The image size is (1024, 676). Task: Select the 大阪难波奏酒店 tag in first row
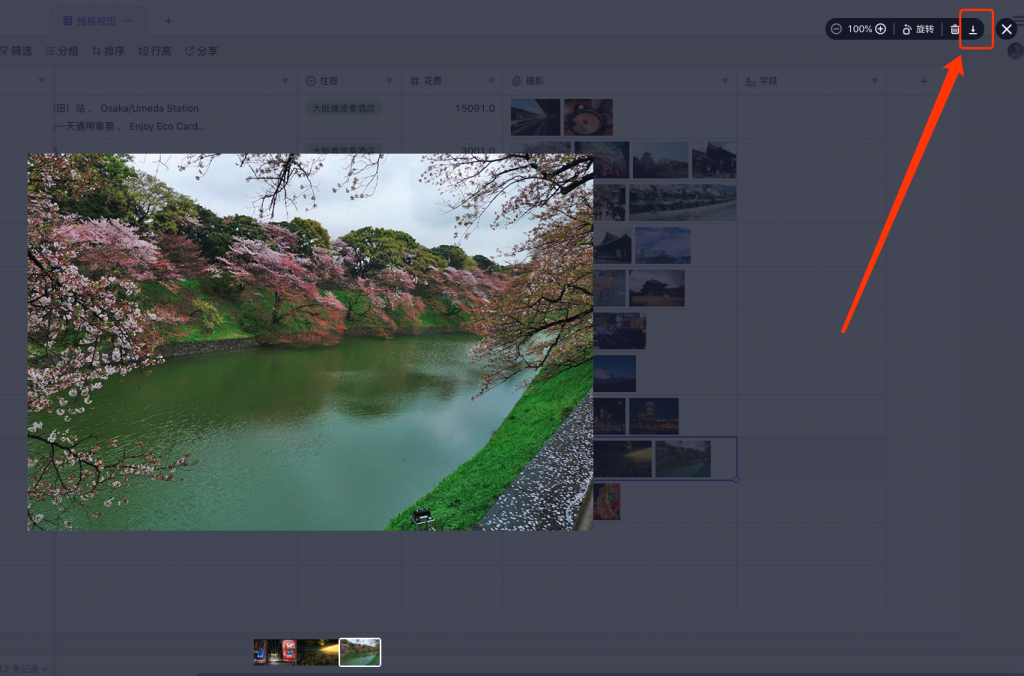(x=344, y=108)
